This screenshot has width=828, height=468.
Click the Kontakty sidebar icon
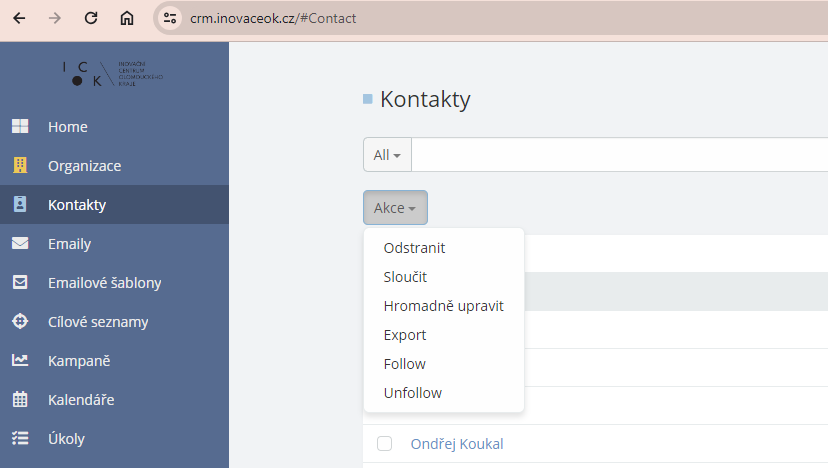point(19,205)
